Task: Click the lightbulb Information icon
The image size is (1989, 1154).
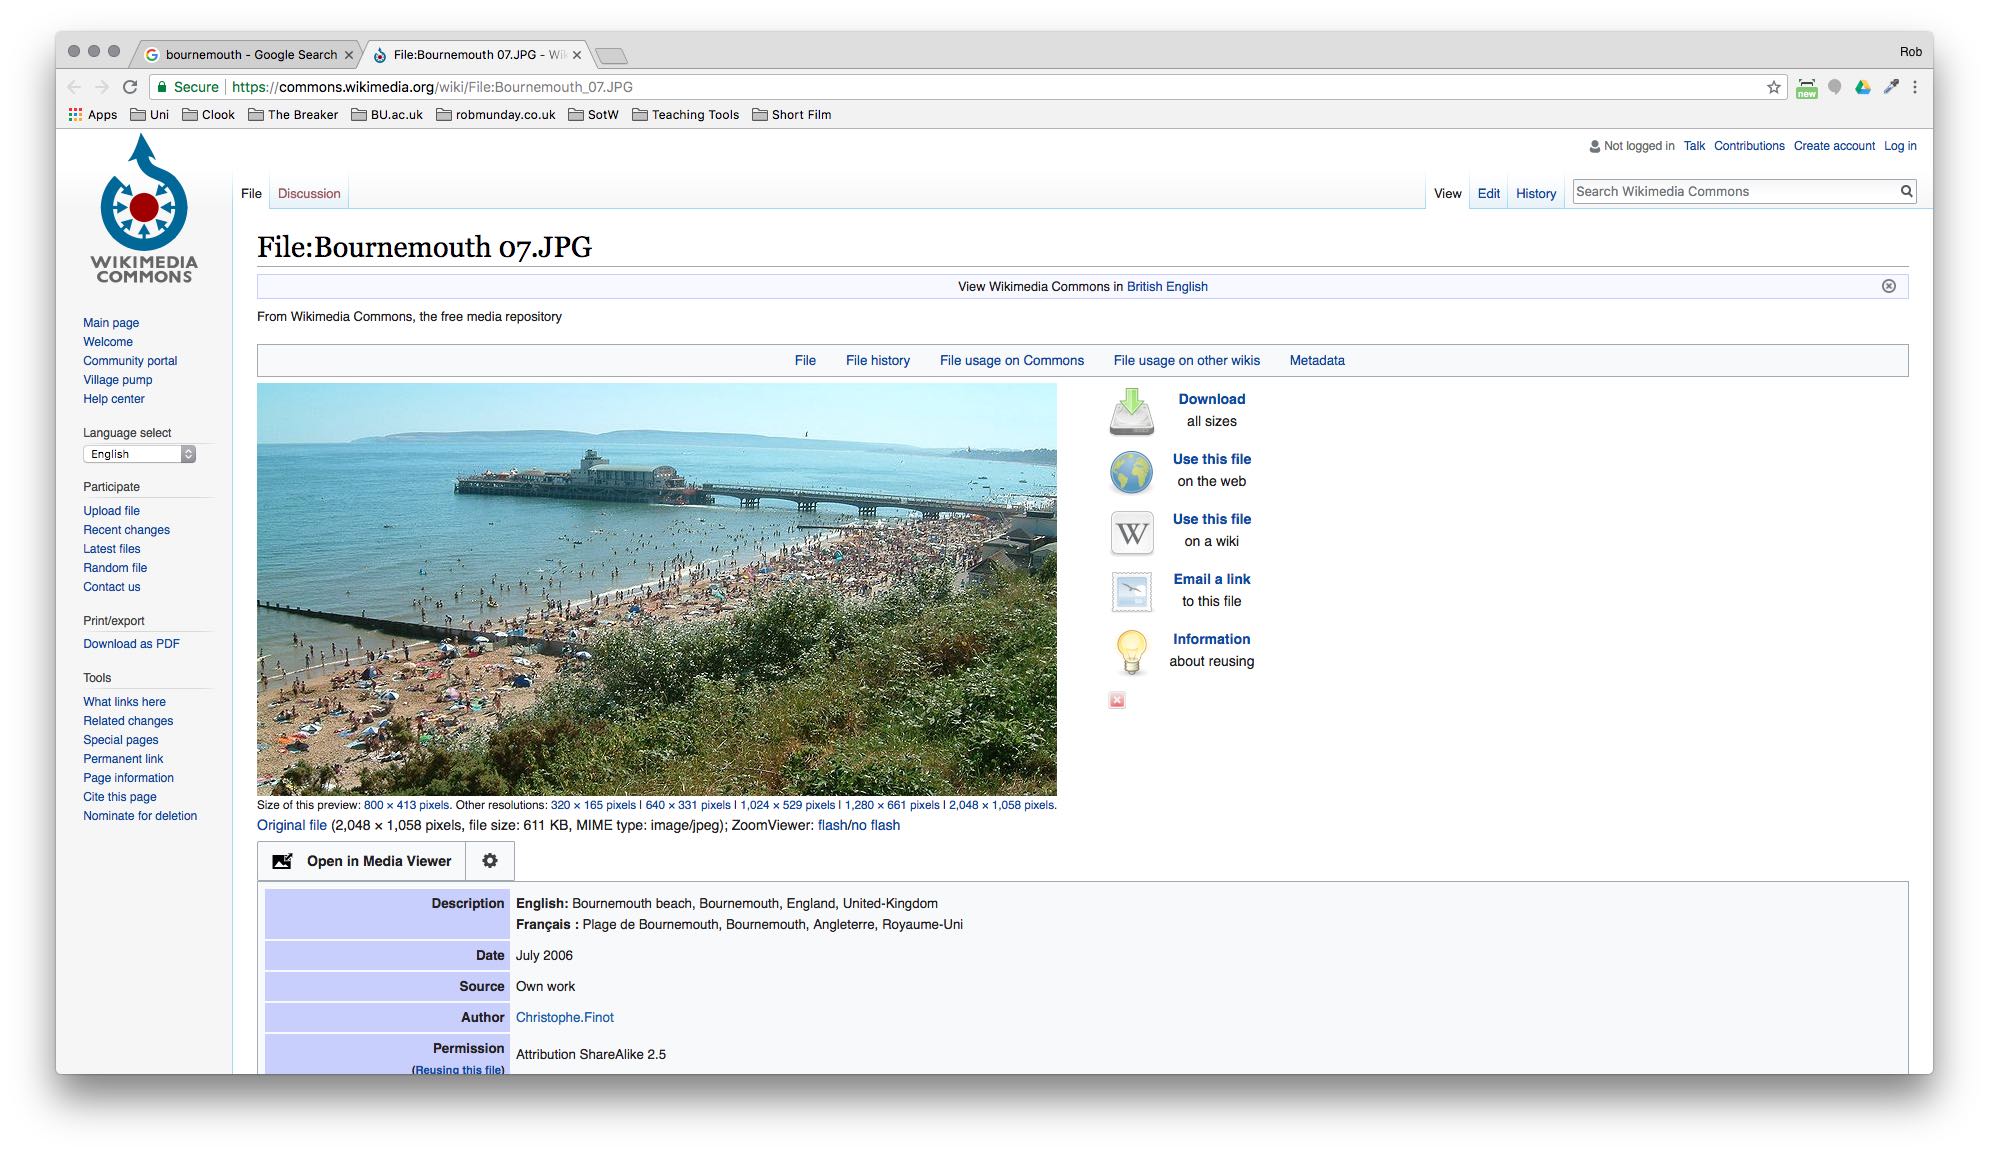Action: [1131, 651]
